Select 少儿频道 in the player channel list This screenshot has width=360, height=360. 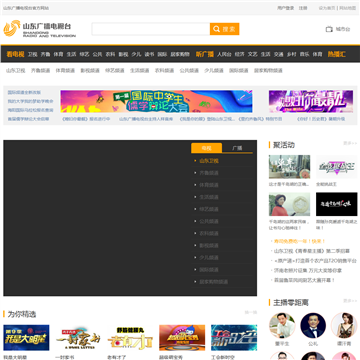pyautogui.click(x=209, y=258)
